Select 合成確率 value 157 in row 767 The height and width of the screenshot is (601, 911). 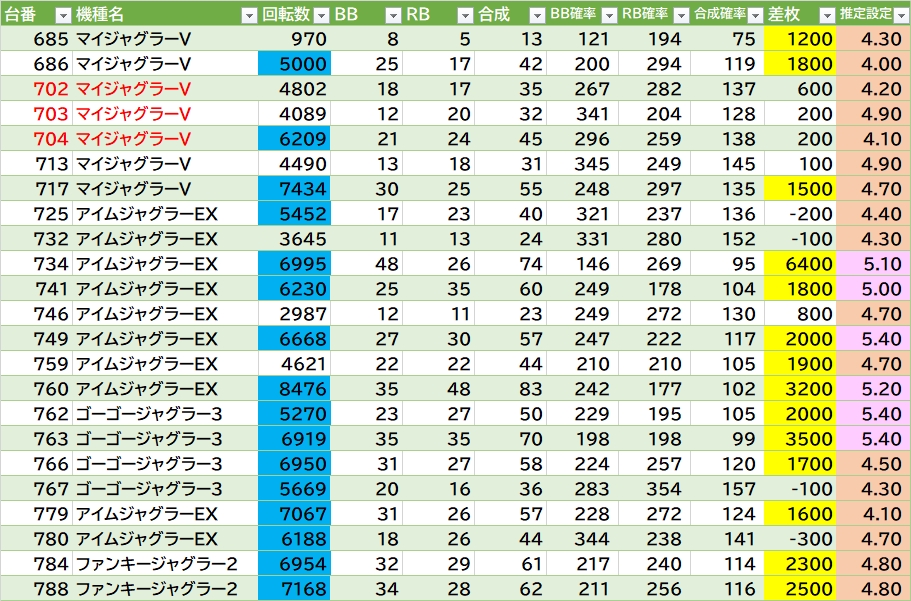[x=727, y=489]
